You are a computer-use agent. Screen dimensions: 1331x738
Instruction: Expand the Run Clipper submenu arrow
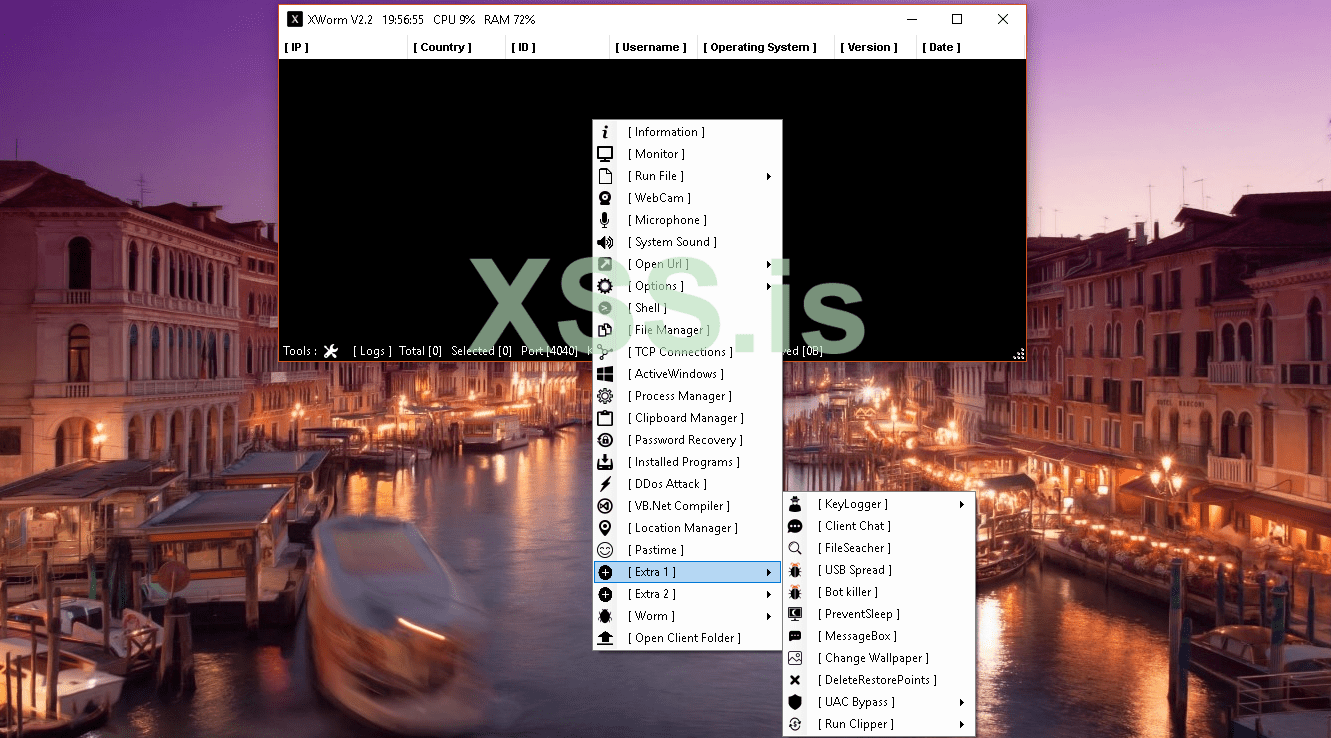point(962,724)
